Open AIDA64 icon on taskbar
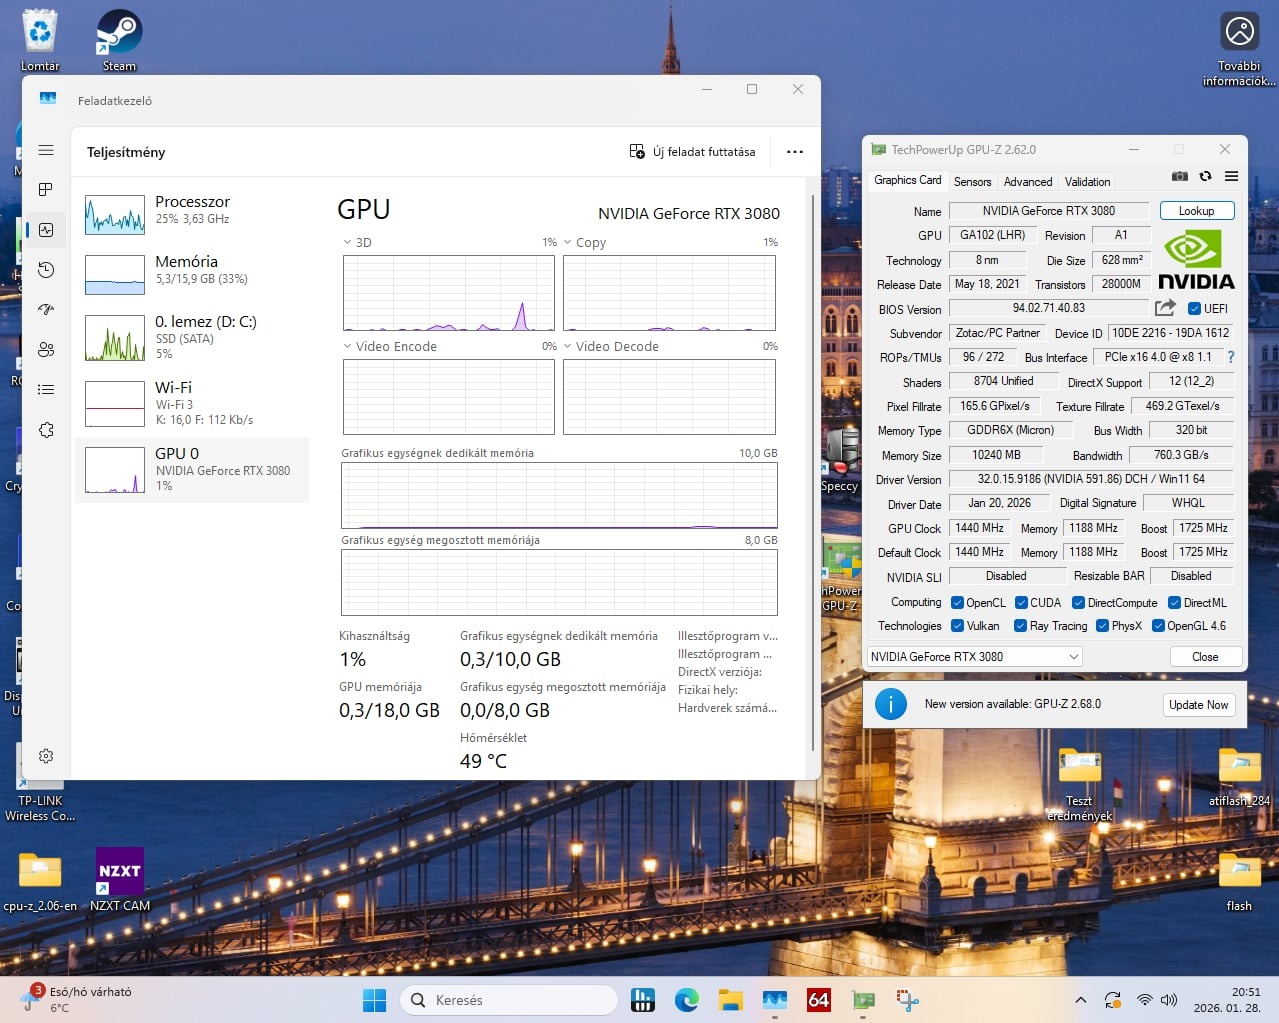Image resolution: width=1279 pixels, height=1023 pixels. 818,1000
